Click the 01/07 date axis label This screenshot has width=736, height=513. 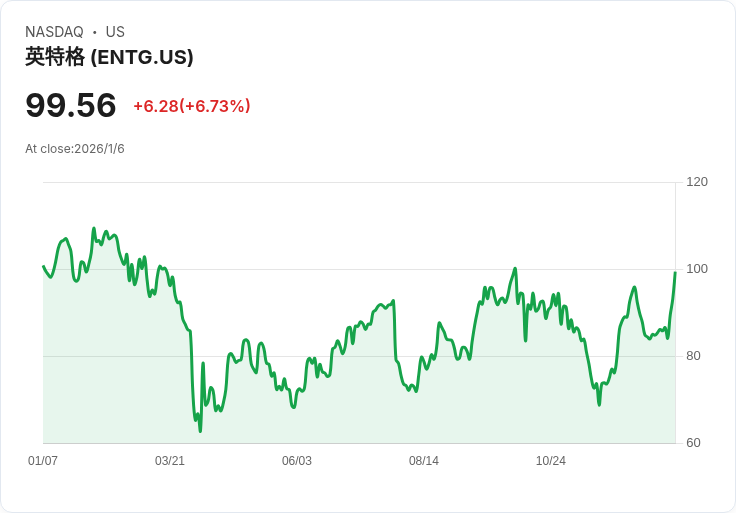click(43, 461)
